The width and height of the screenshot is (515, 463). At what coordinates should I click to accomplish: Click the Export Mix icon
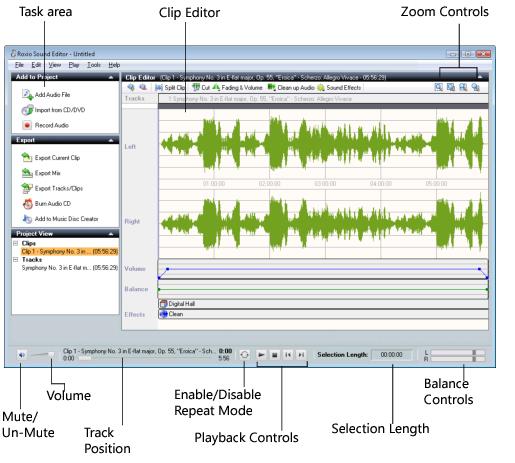pyautogui.click(x=27, y=173)
